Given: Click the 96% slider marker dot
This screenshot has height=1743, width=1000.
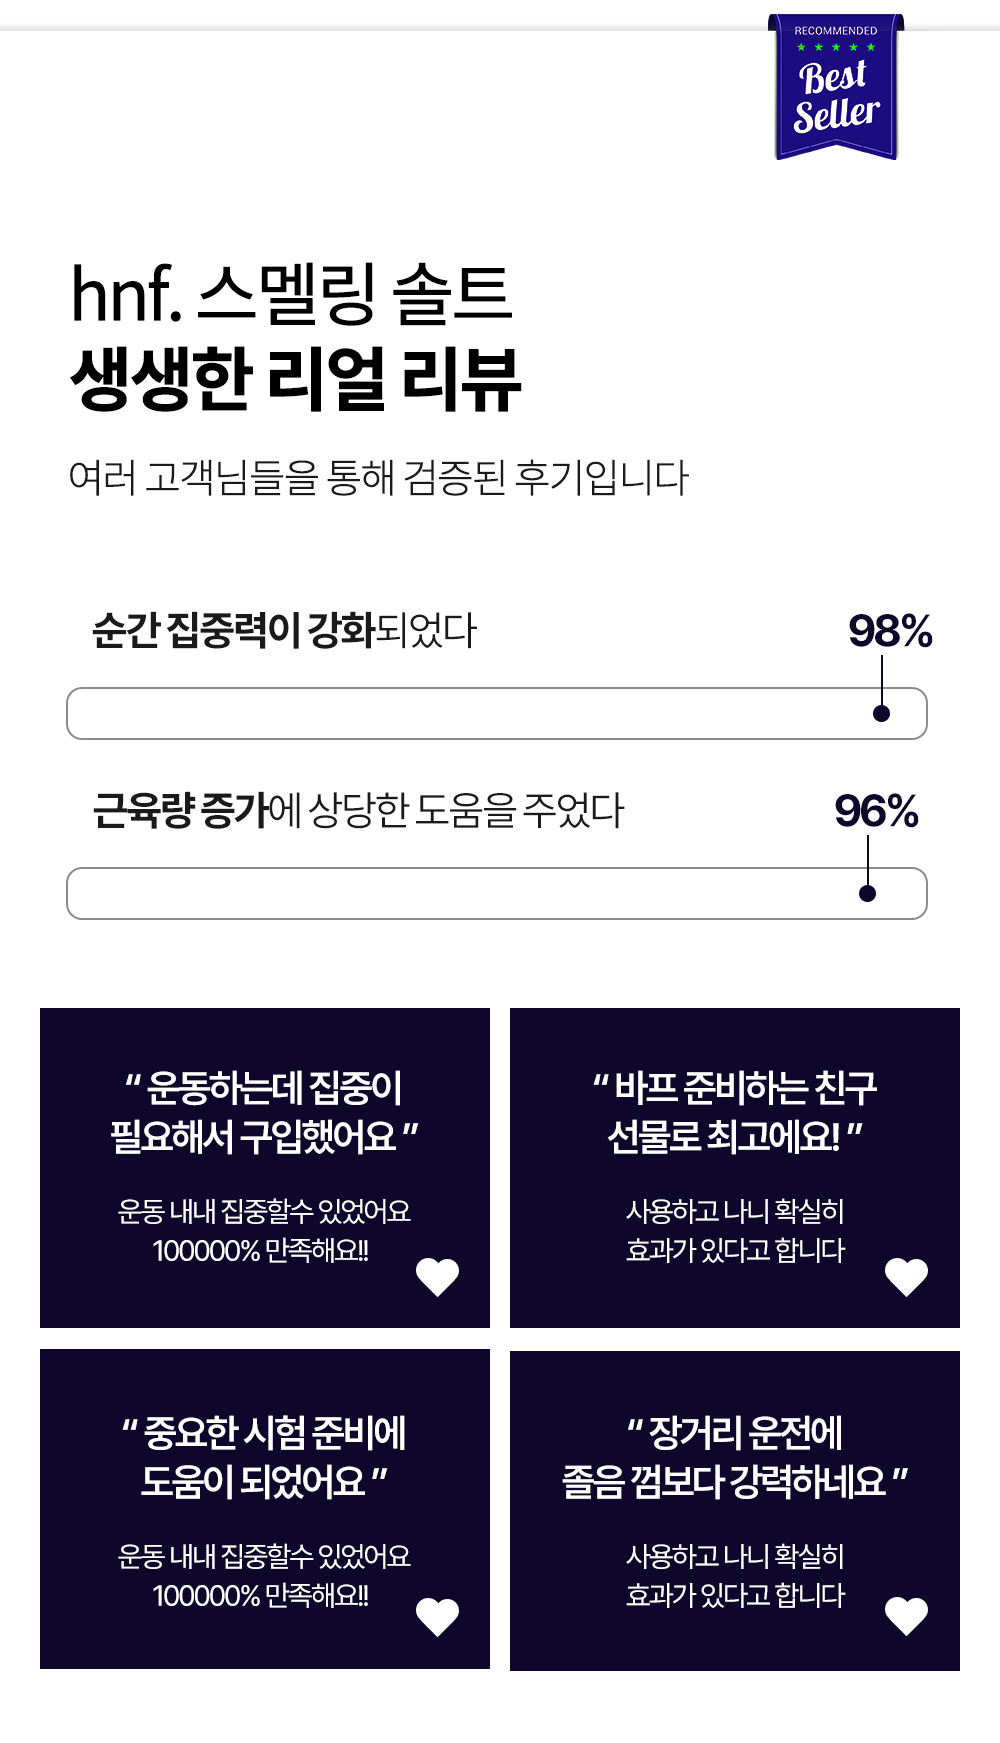Looking at the screenshot, I should click(867, 893).
